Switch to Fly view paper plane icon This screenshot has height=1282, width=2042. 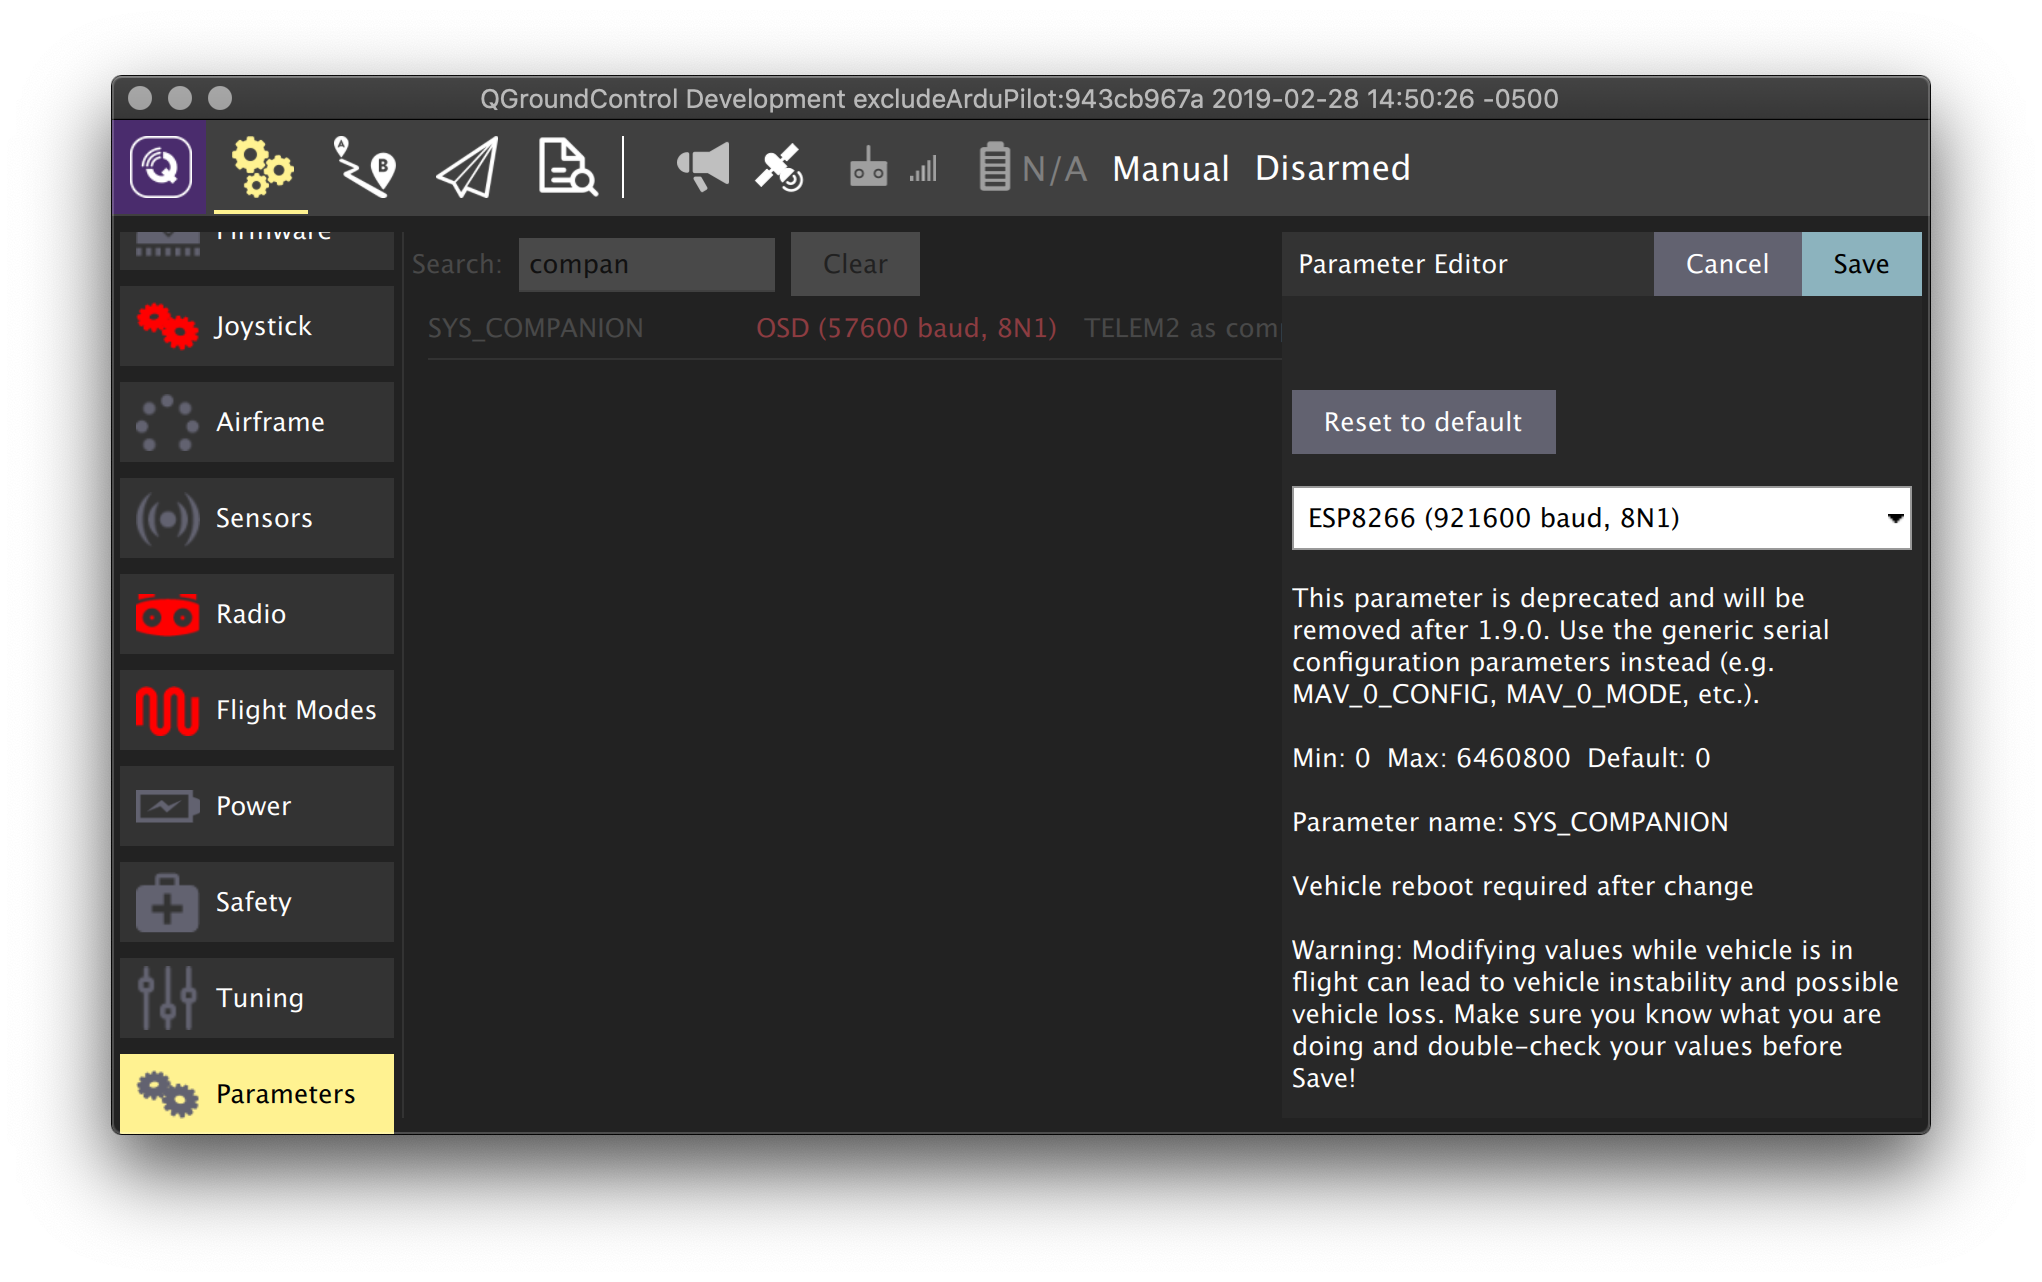(467, 167)
